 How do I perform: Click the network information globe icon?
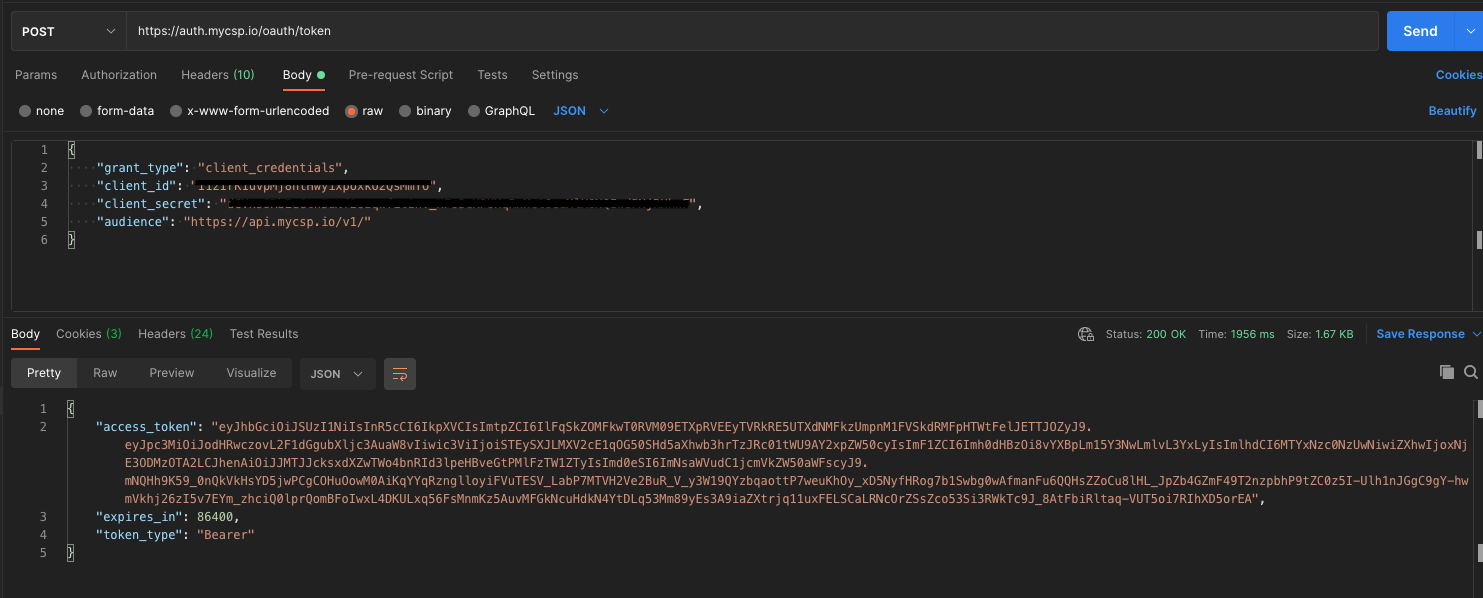tap(1086, 334)
